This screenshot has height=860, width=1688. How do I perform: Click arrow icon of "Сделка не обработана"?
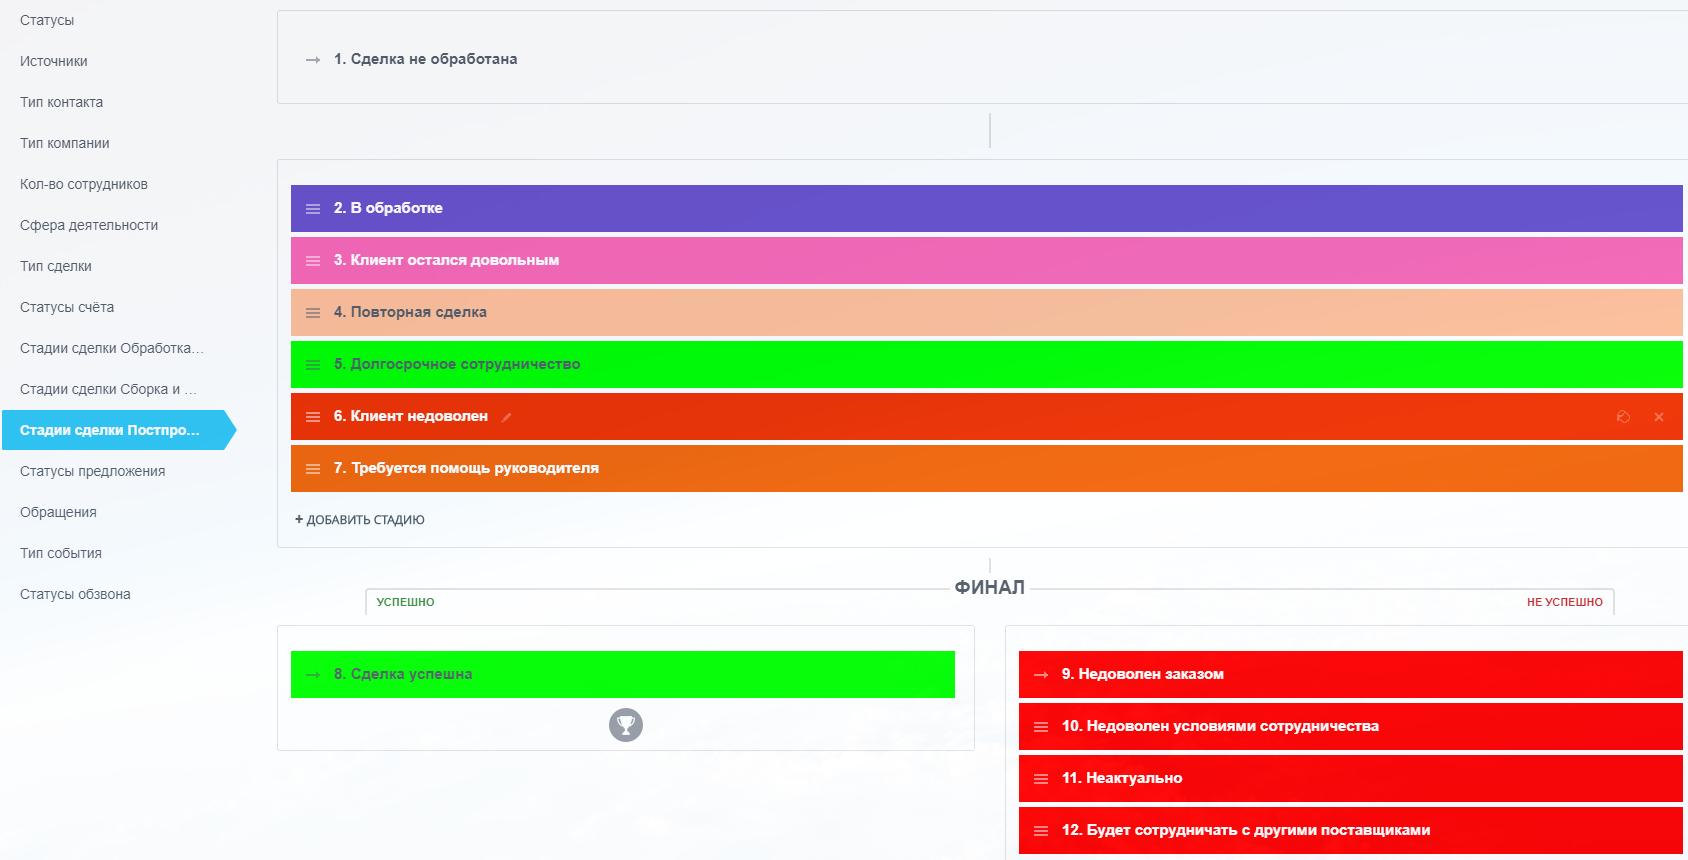pos(313,60)
